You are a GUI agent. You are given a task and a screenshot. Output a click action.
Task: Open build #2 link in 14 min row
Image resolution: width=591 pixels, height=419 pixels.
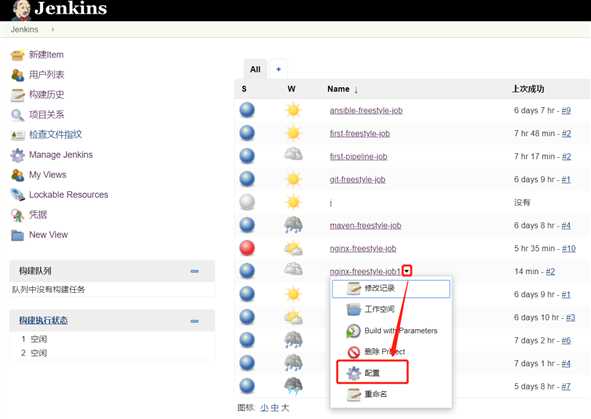coord(550,271)
